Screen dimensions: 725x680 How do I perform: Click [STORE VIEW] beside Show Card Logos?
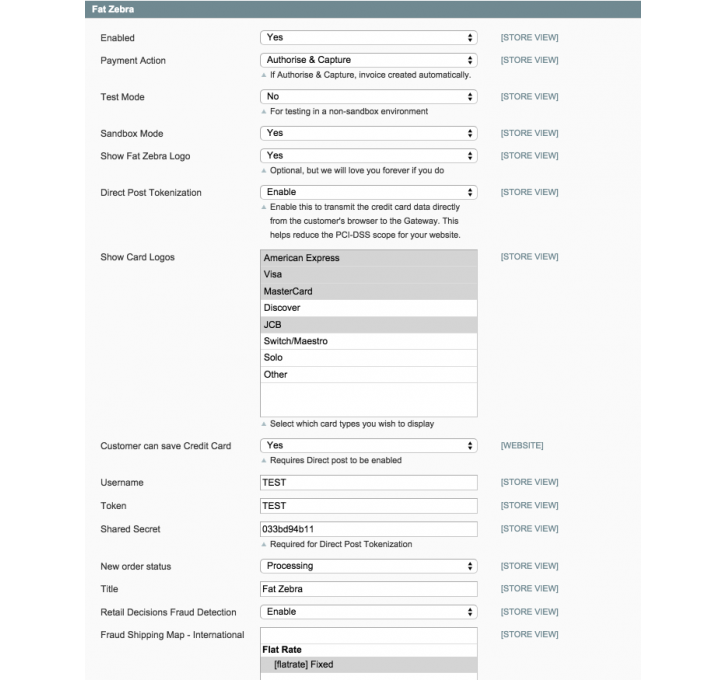click(x=529, y=257)
